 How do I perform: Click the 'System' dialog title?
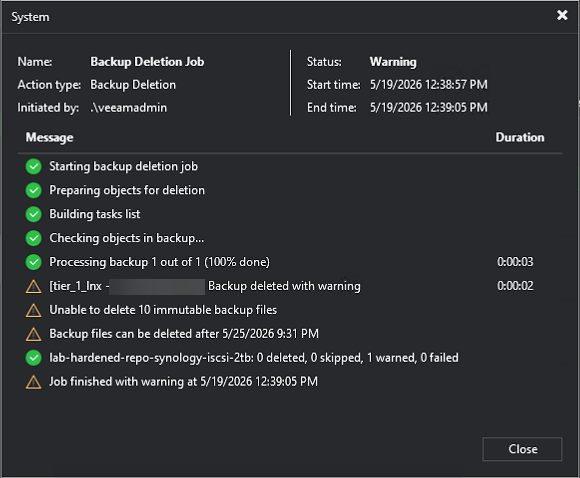30,17
